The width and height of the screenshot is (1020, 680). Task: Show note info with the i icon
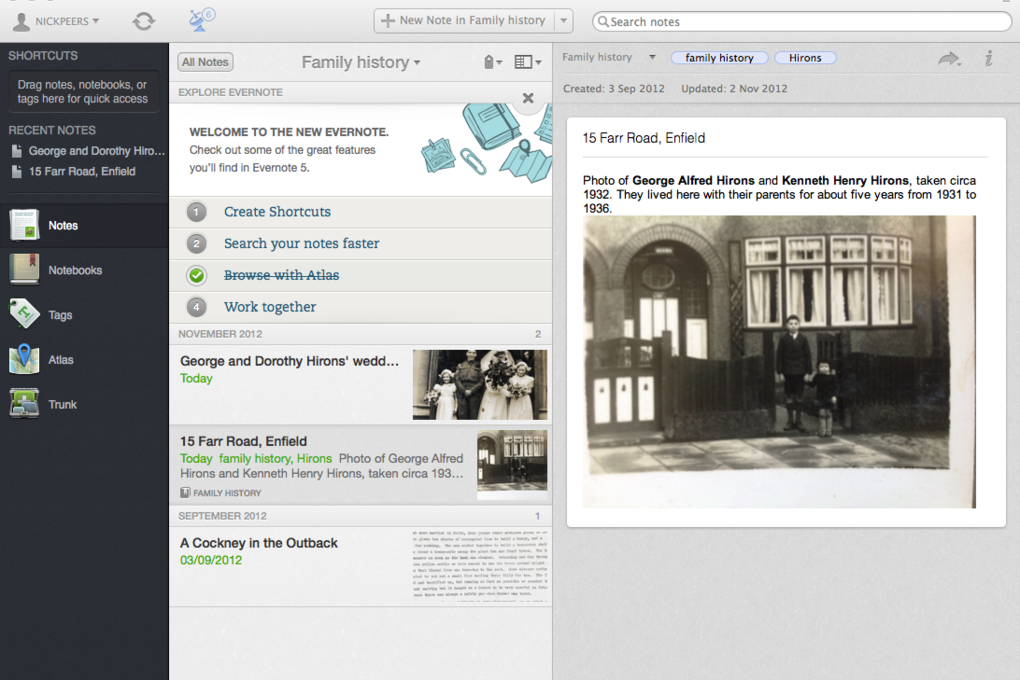tap(989, 58)
